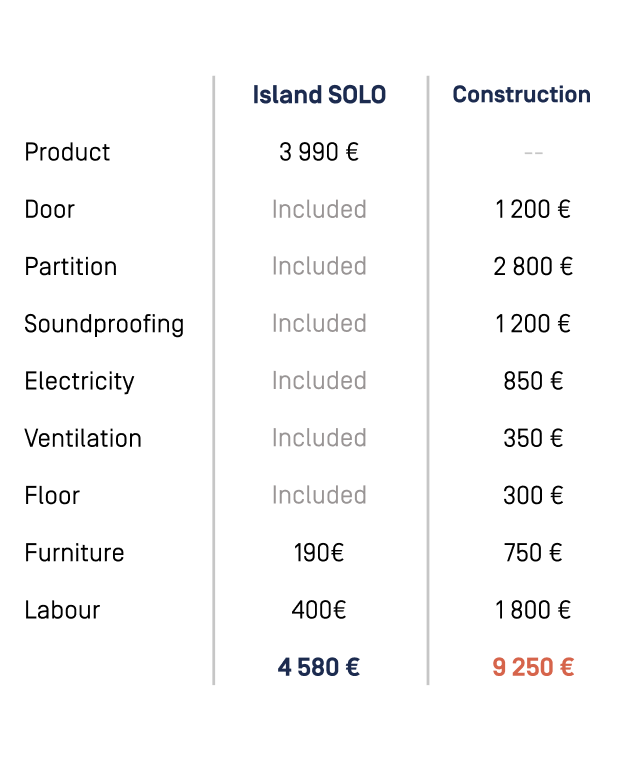Image resolution: width=639 pixels, height=767 pixels.
Task: Select the Electricity row label
Action: pos(79,381)
